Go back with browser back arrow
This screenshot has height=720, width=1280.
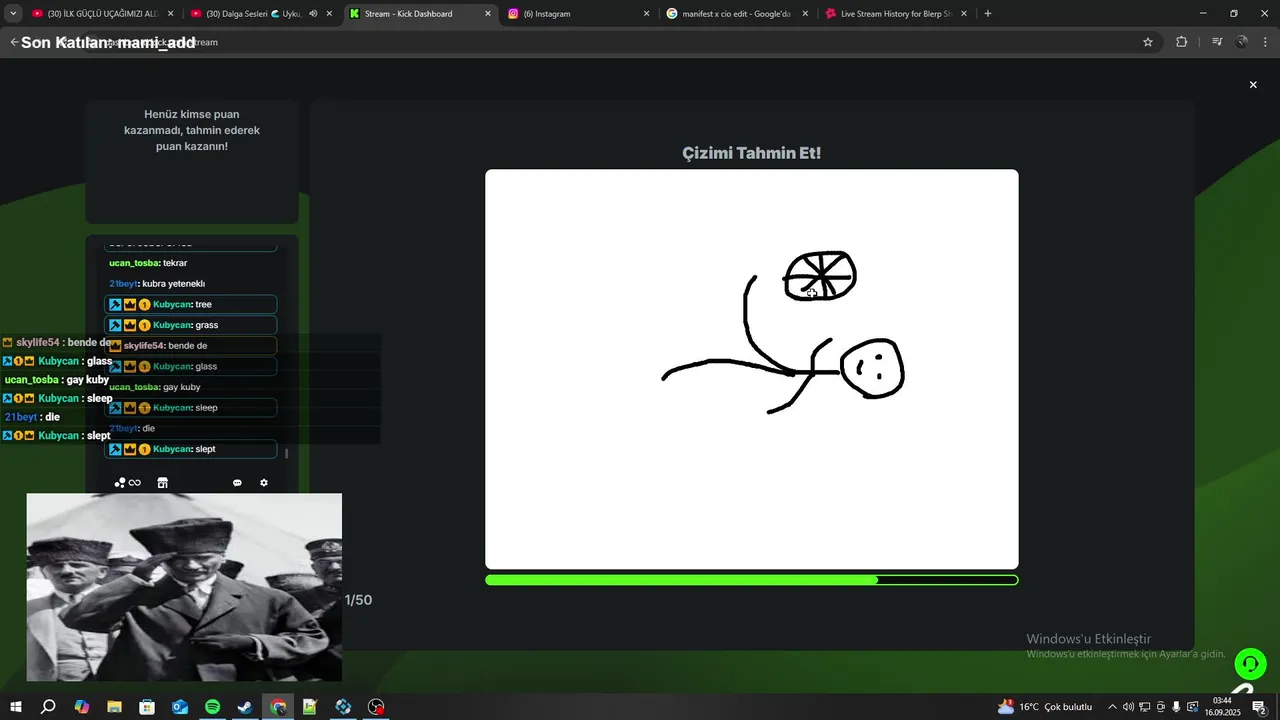tap(14, 42)
